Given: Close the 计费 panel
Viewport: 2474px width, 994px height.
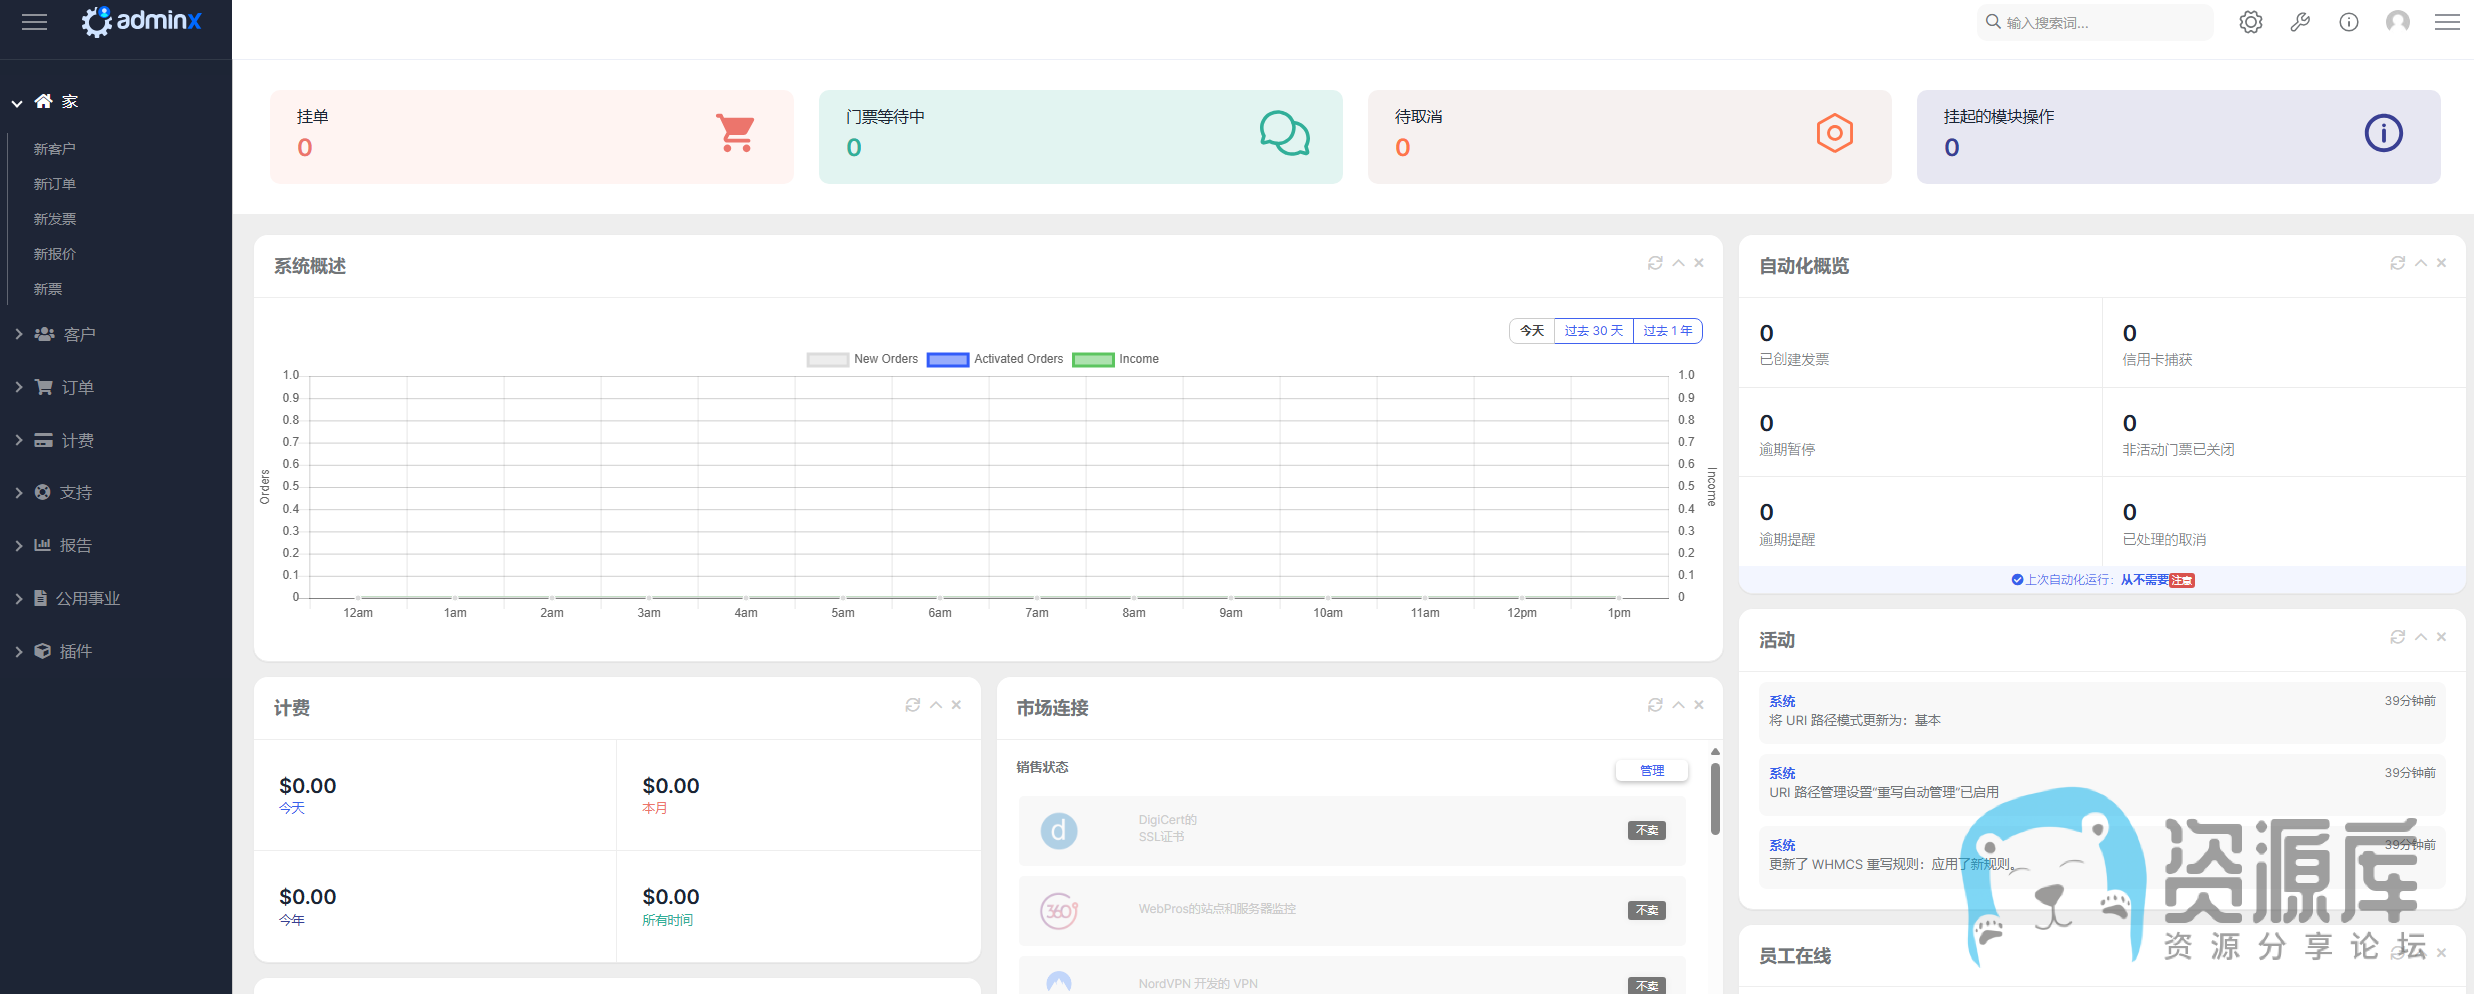Looking at the screenshot, I should tap(956, 705).
